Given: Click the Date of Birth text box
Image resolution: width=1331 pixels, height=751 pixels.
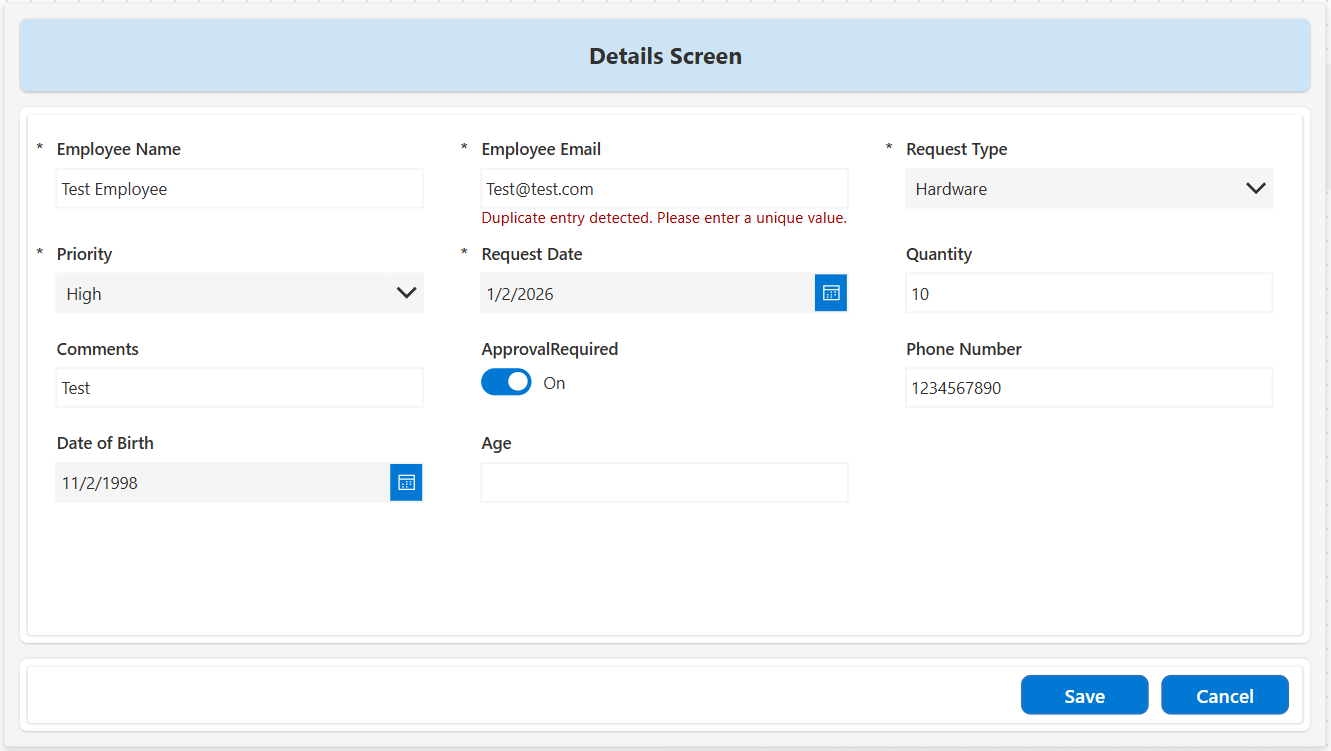Looking at the screenshot, I should (222, 482).
